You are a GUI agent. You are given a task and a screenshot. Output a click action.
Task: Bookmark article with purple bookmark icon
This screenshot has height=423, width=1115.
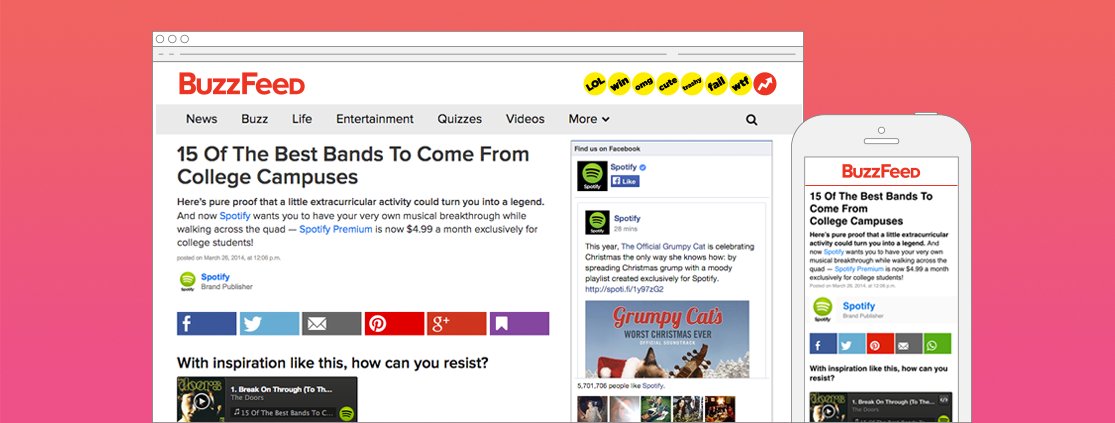tap(519, 323)
